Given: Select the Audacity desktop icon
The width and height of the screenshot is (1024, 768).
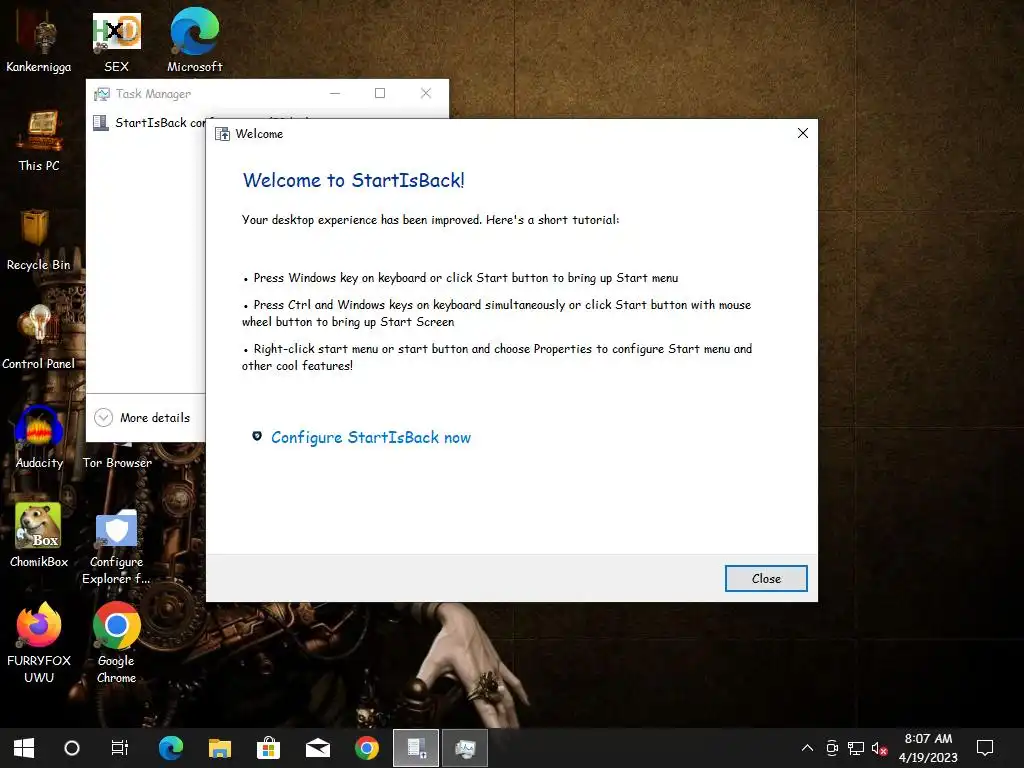Looking at the screenshot, I should click(39, 438).
